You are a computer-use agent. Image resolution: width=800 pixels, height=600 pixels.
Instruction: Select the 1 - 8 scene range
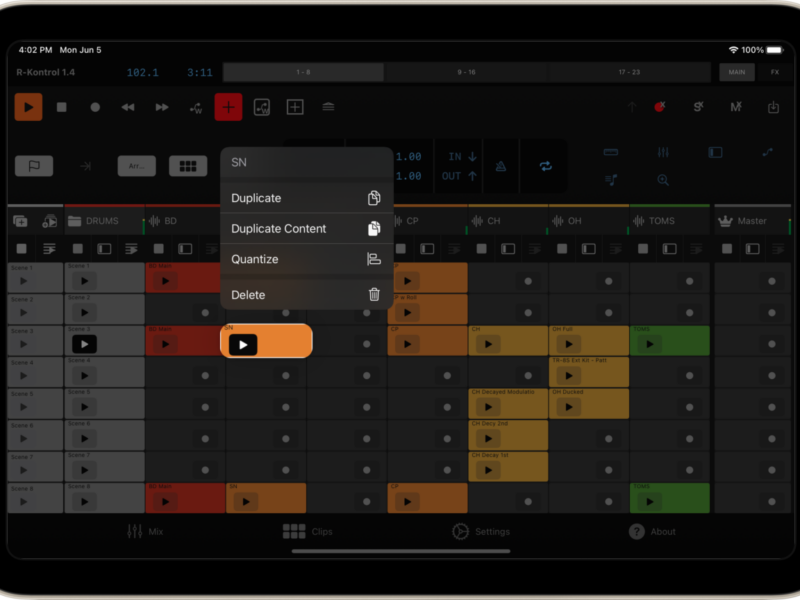coord(304,72)
